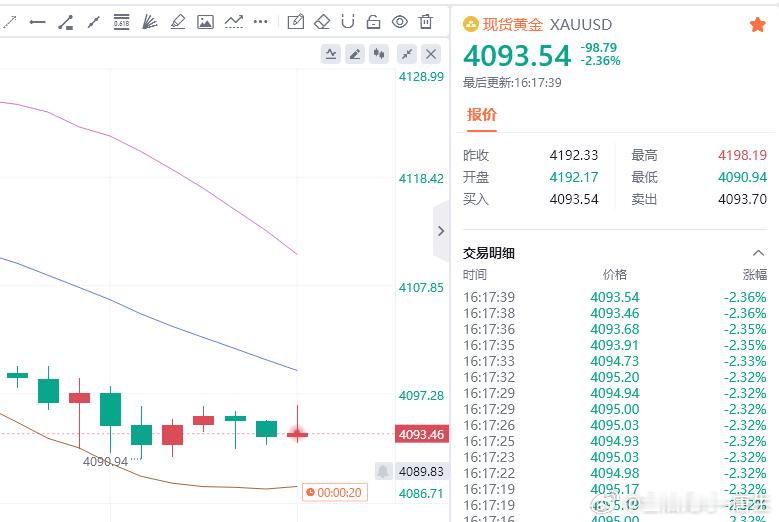Select the arrow line drawing tool

[9, 22]
